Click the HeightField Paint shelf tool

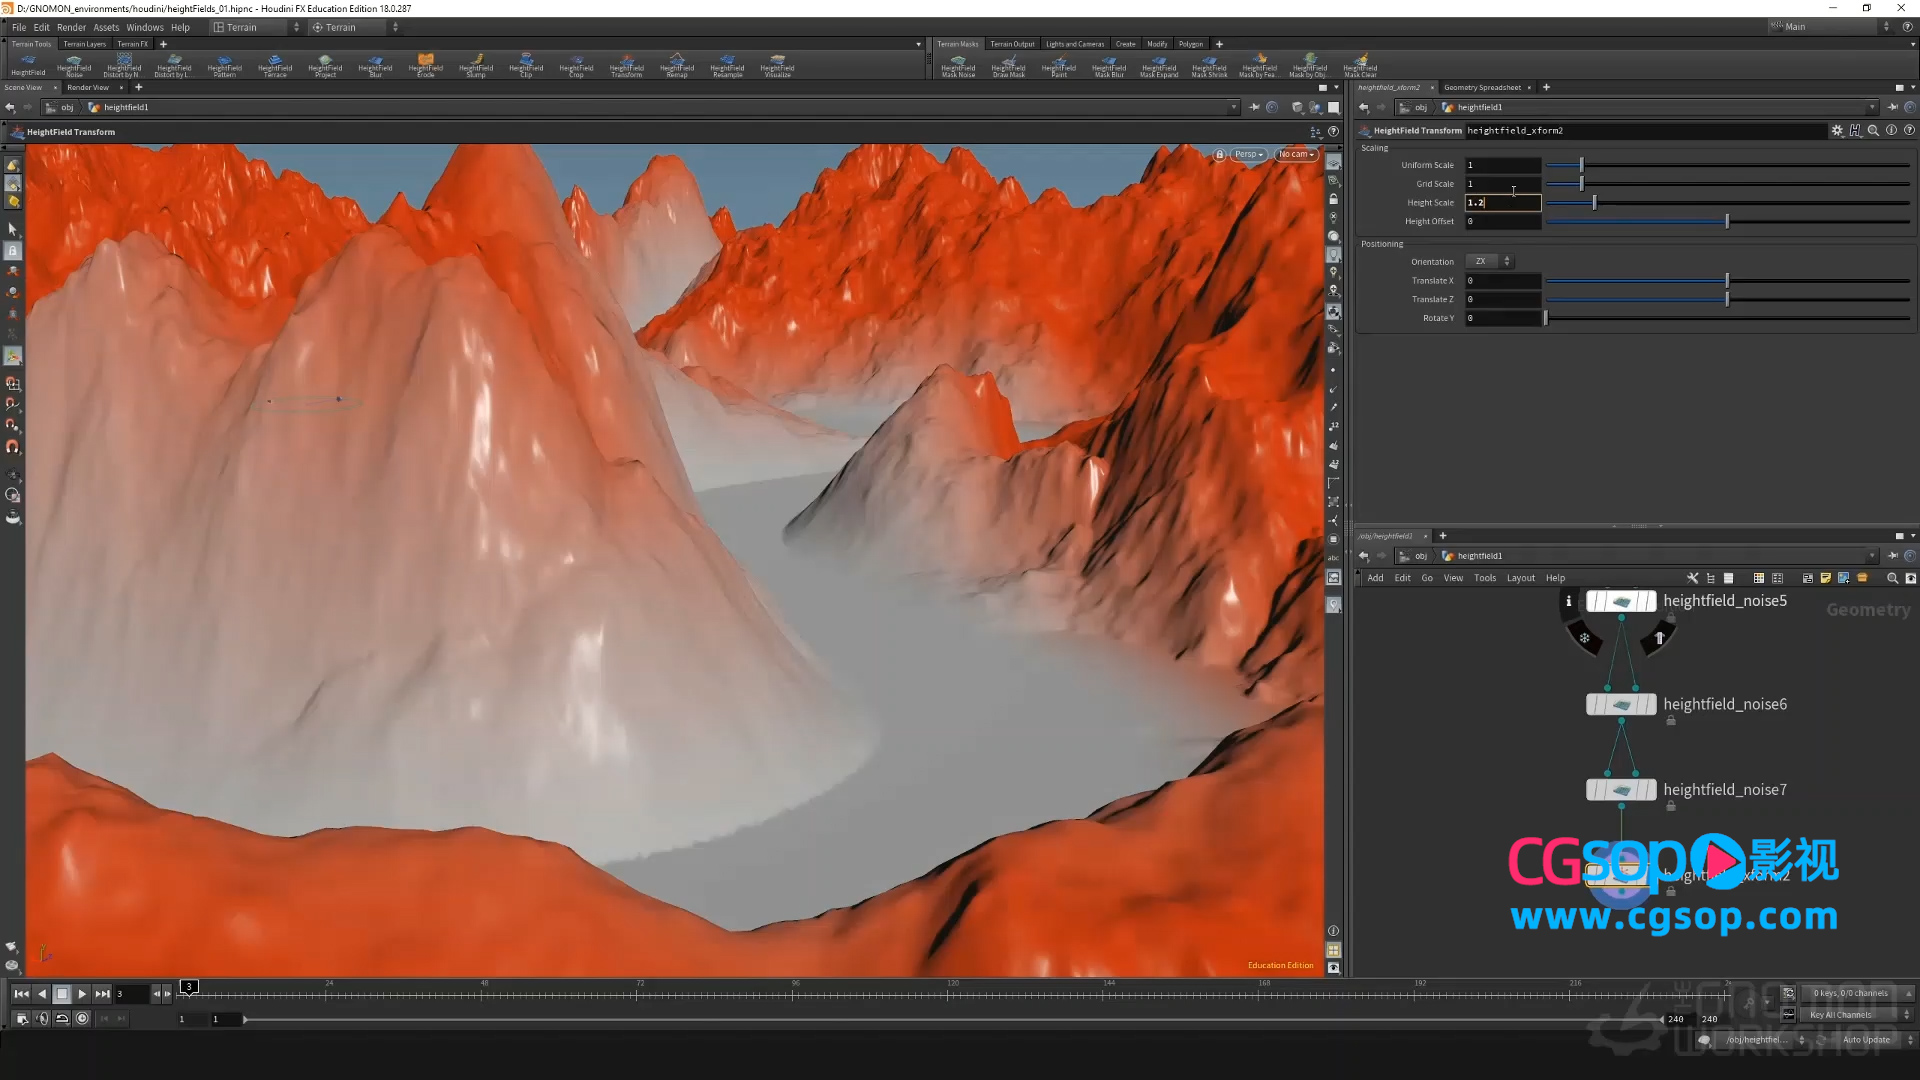point(1058,65)
